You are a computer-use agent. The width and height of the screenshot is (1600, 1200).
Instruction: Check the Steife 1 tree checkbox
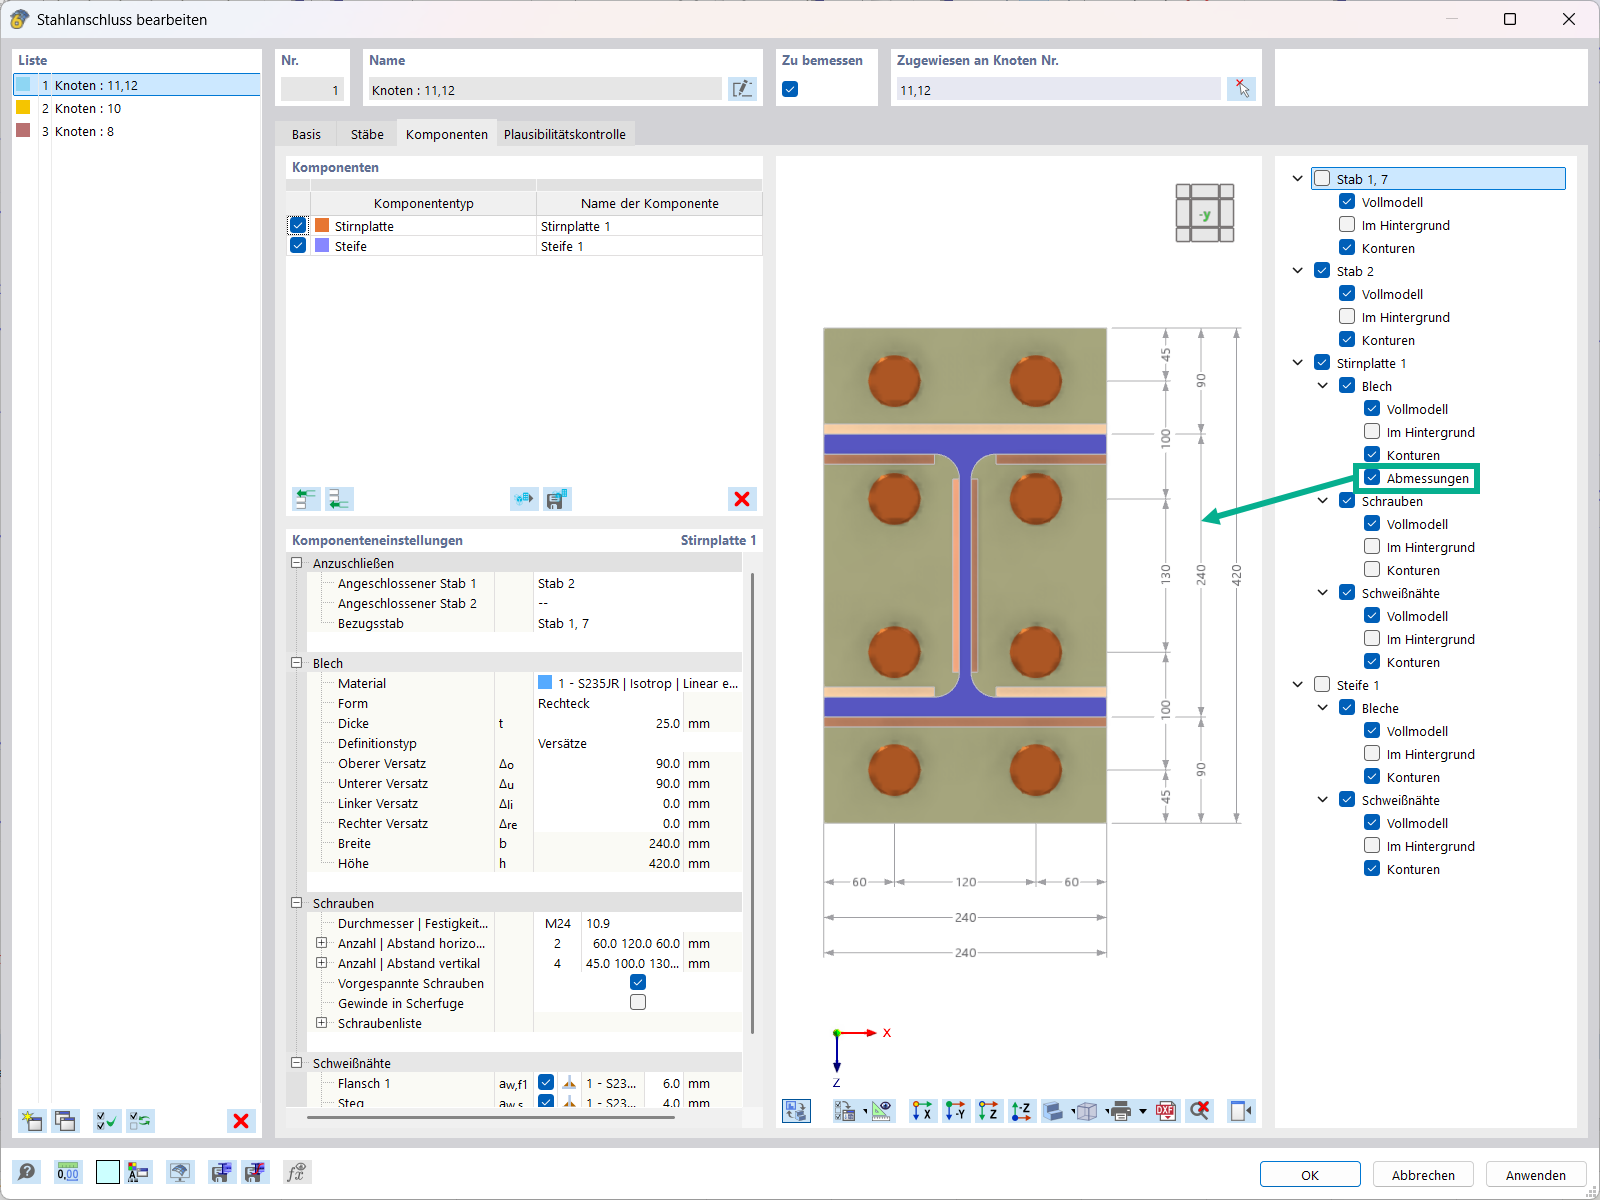1322,684
